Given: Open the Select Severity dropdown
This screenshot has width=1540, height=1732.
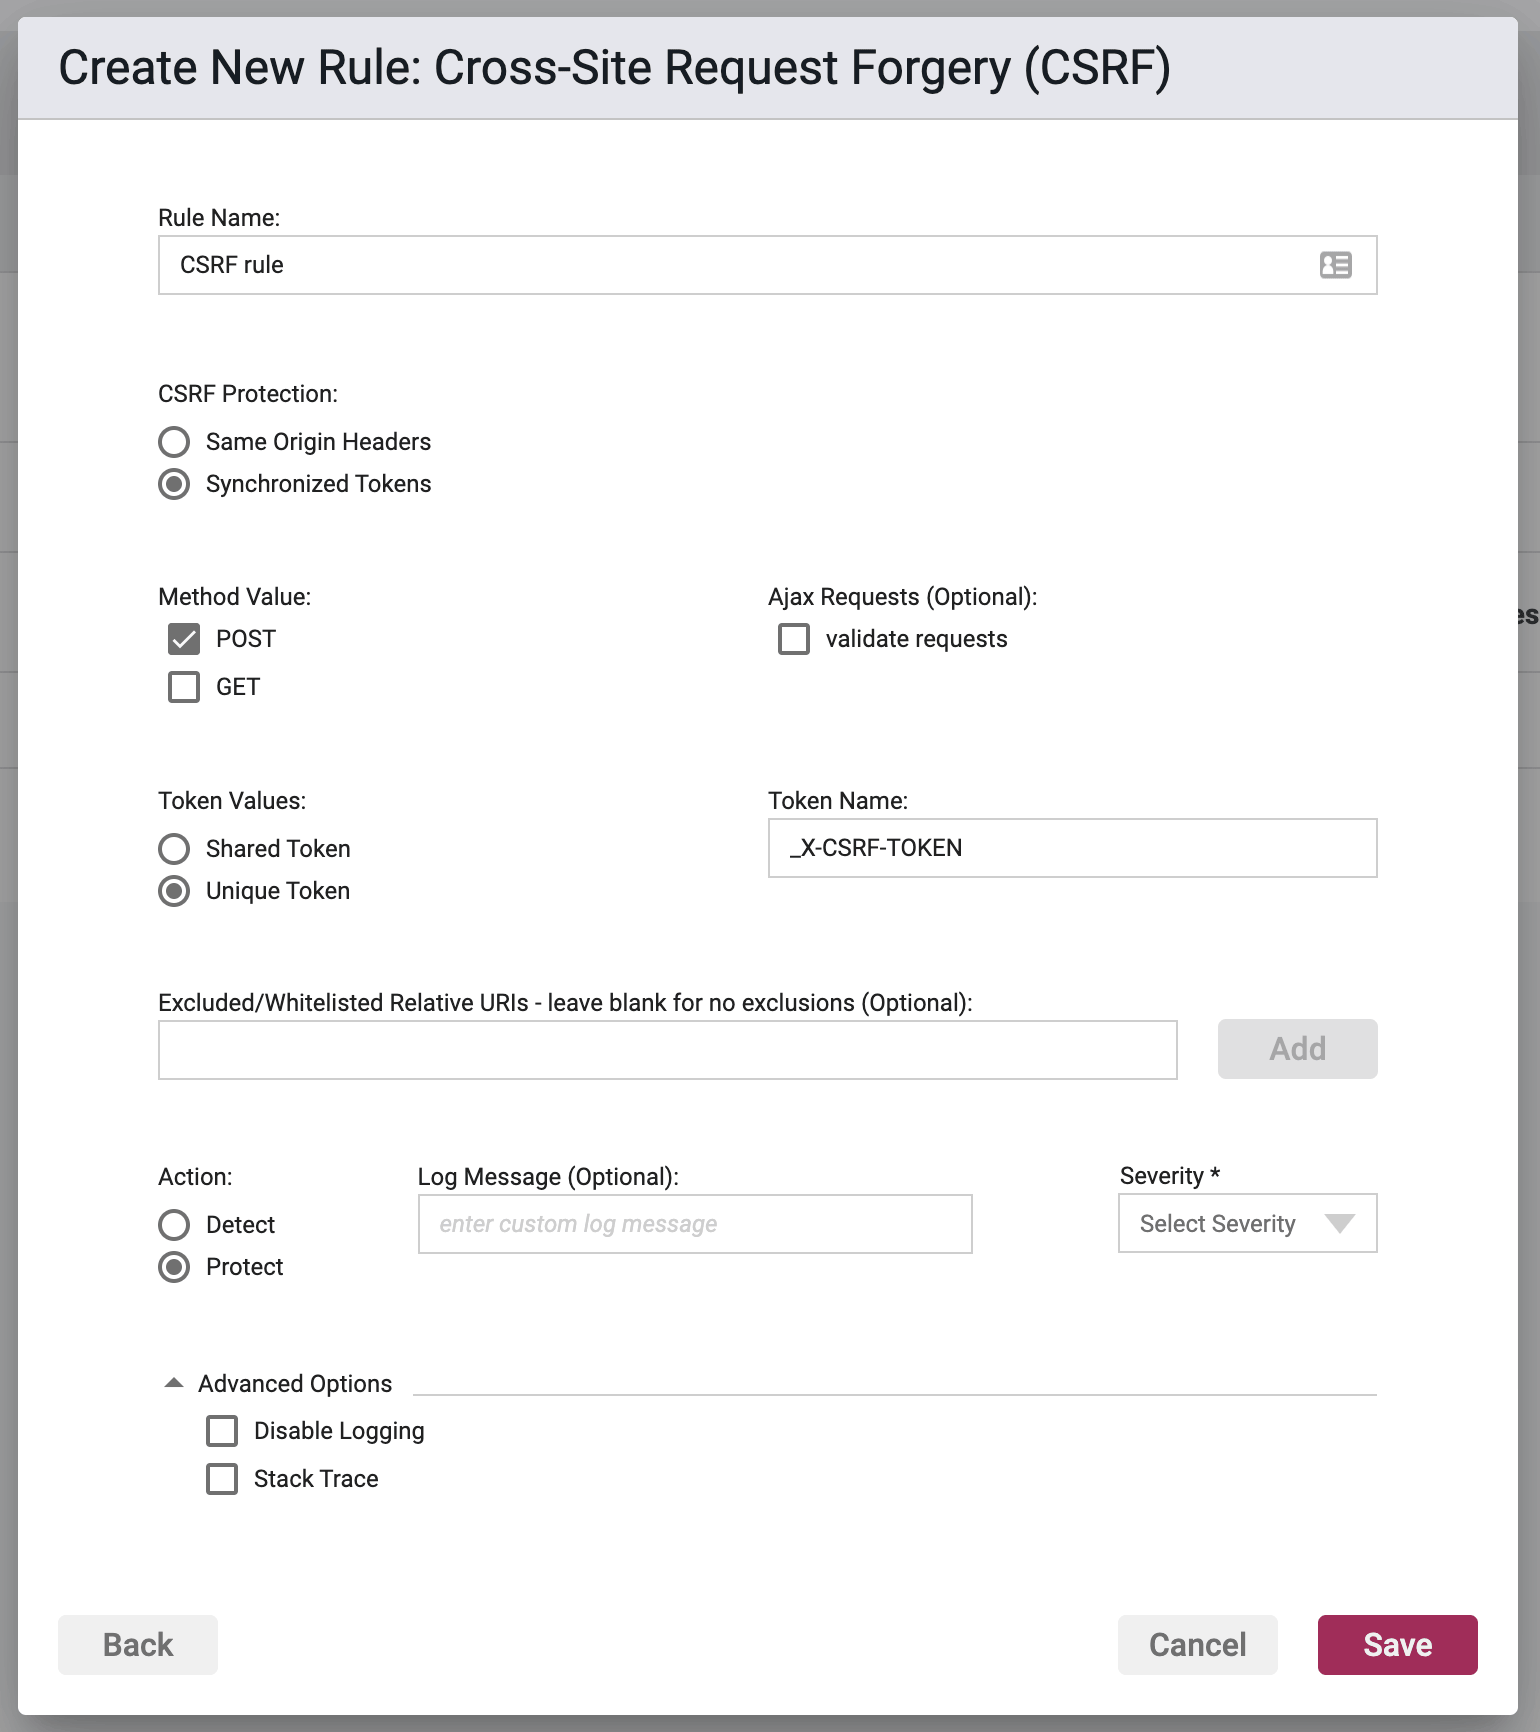Looking at the screenshot, I should [1247, 1223].
